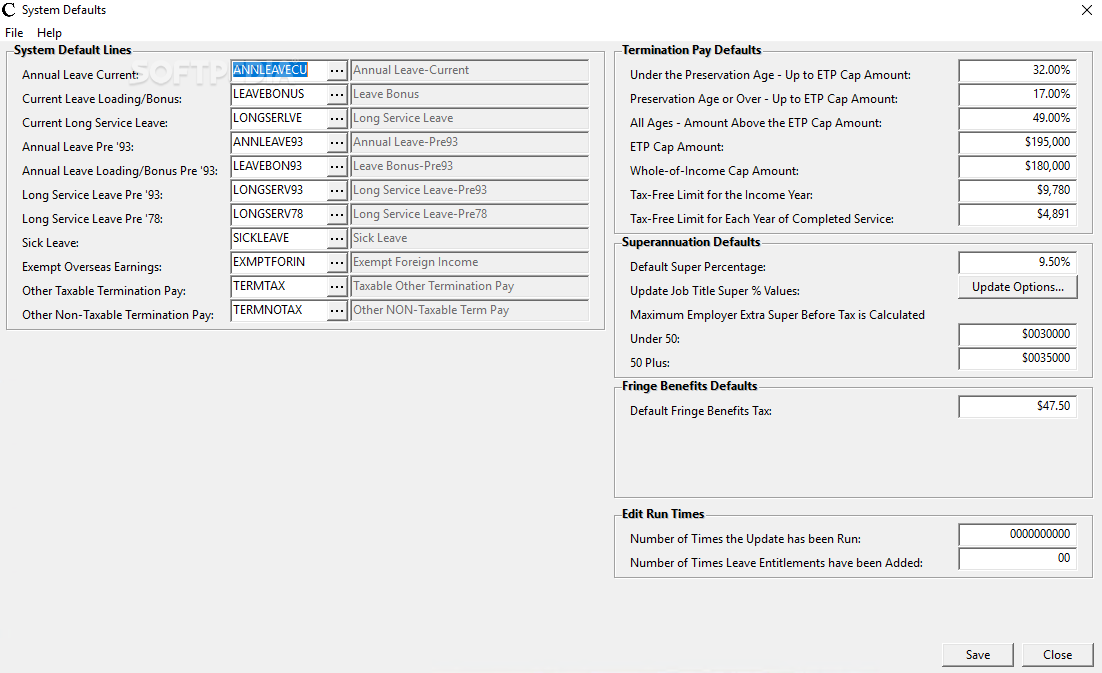Click the Annual Leave-Pre93 description box

click(469, 142)
